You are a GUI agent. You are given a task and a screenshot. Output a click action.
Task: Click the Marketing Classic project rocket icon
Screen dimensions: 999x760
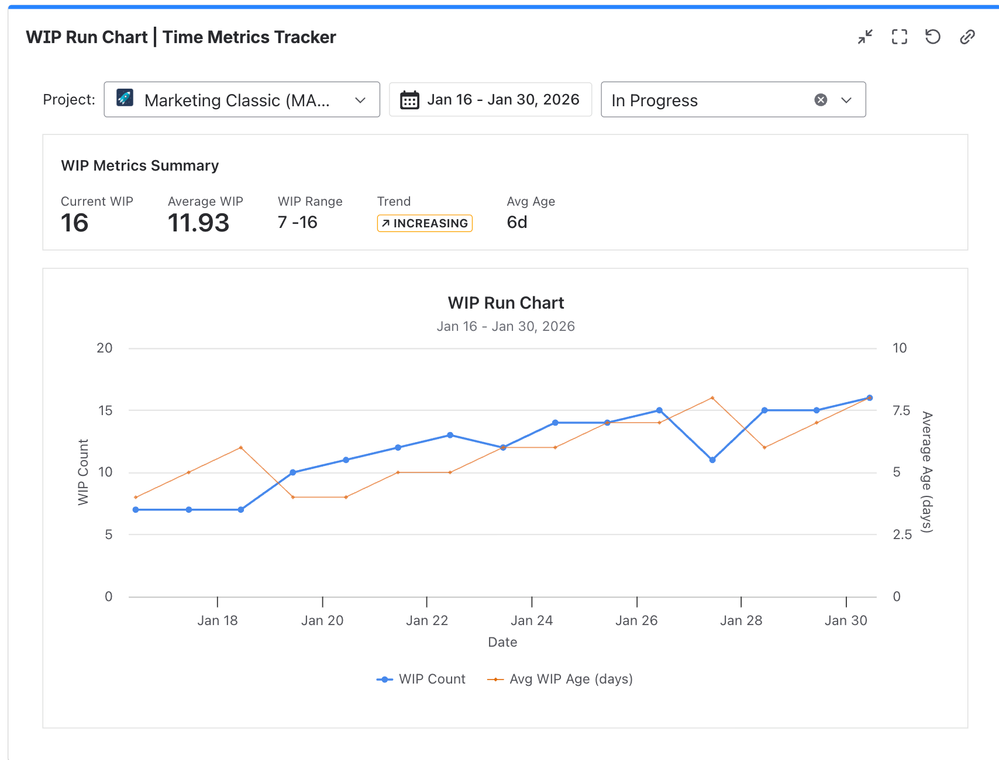tap(125, 98)
